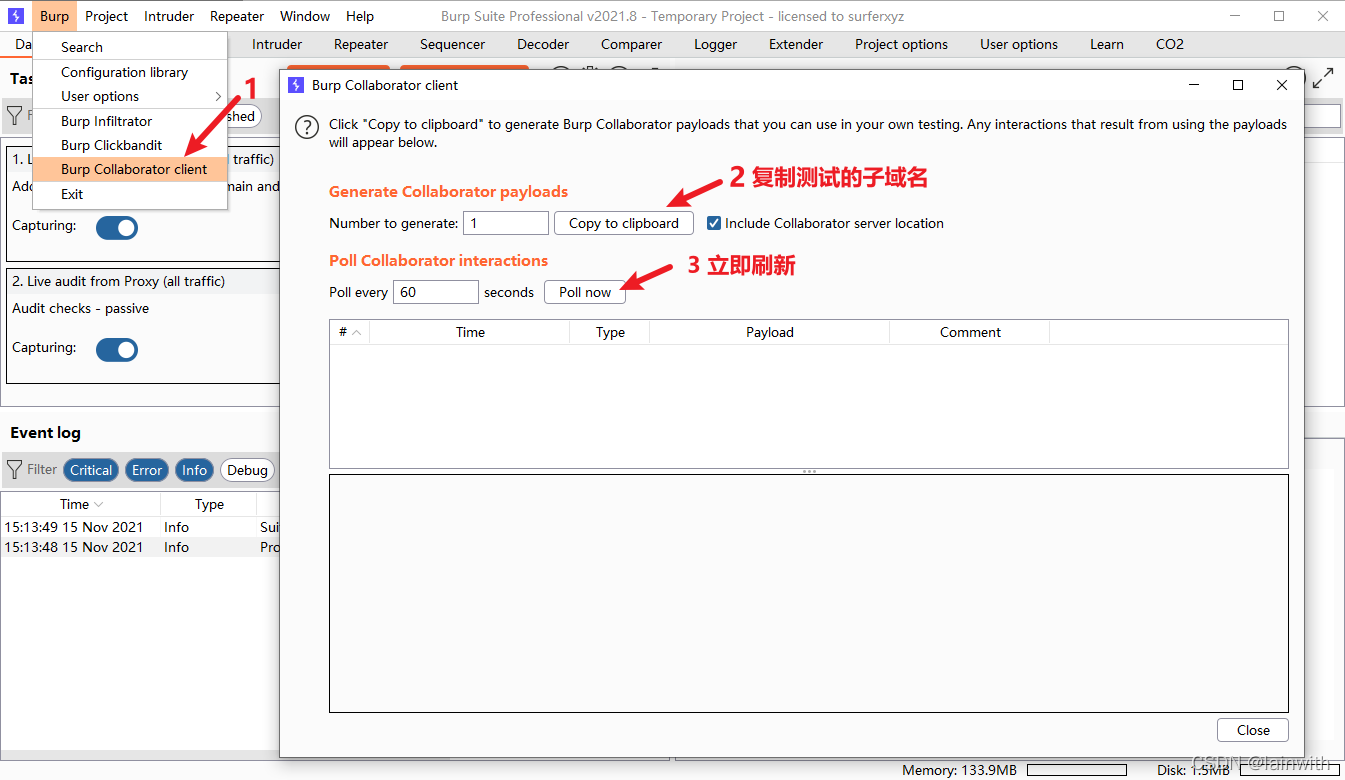This screenshot has width=1345, height=780.
Task: Open the Intruder menu in the menu bar
Action: point(169,16)
